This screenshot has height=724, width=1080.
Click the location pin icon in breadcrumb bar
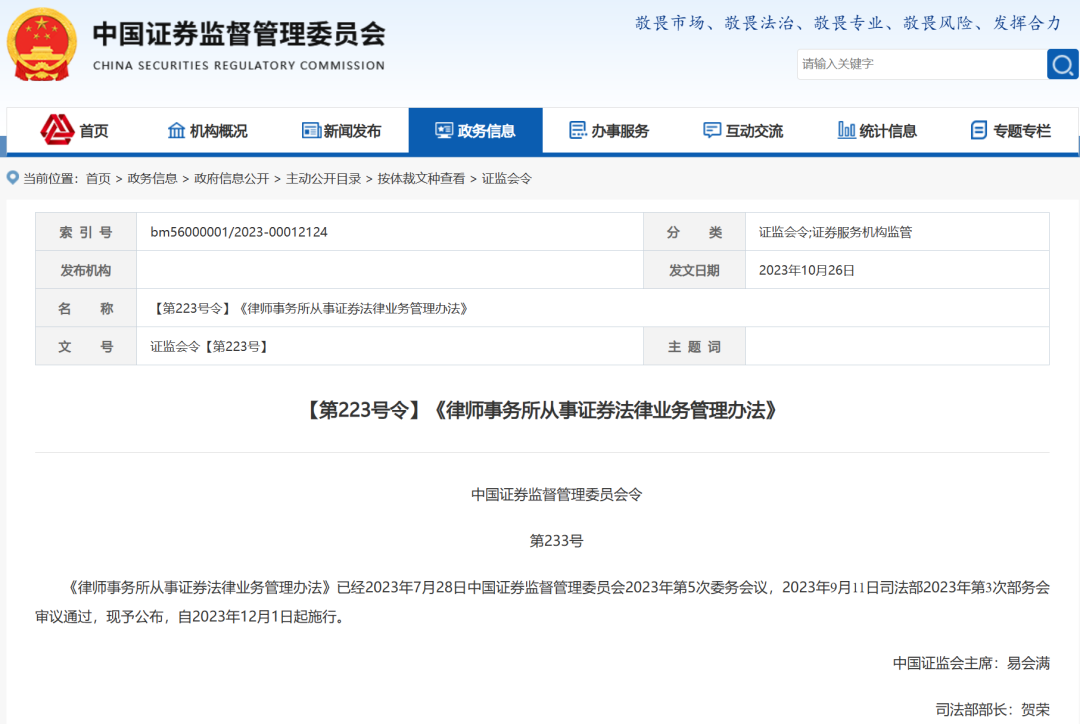pyautogui.click(x=9, y=179)
